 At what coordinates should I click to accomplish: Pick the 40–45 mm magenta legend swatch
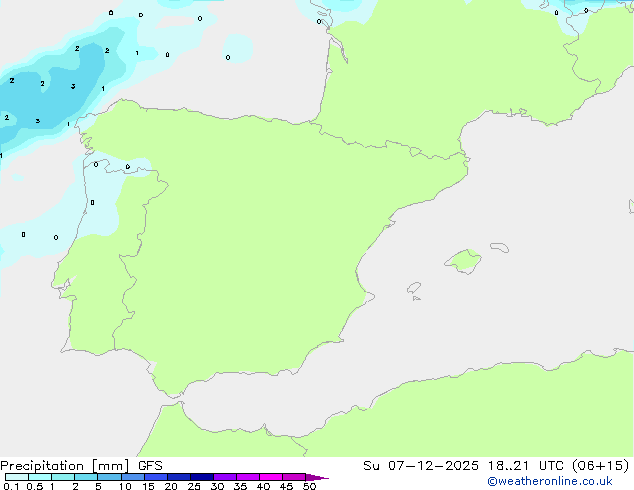click(x=271, y=477)
